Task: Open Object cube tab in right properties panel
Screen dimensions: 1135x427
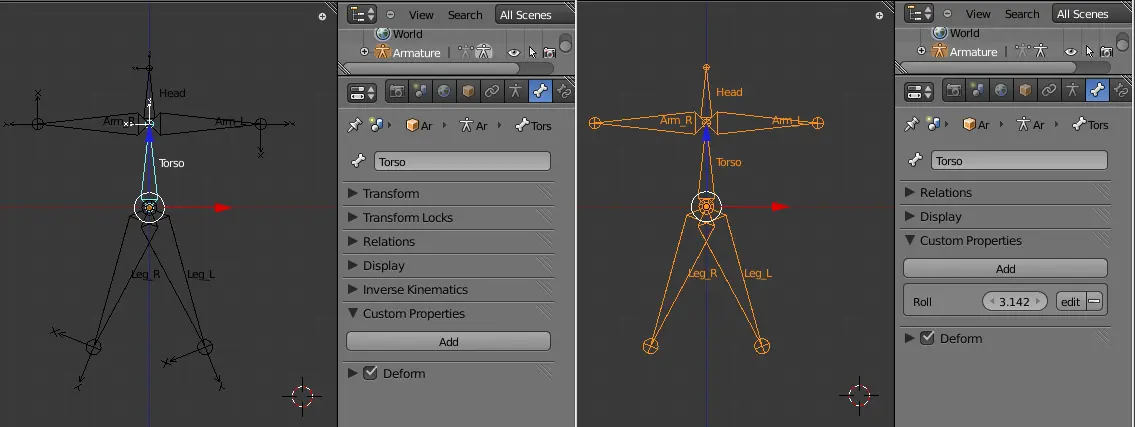Action: tap(1025, 91)
